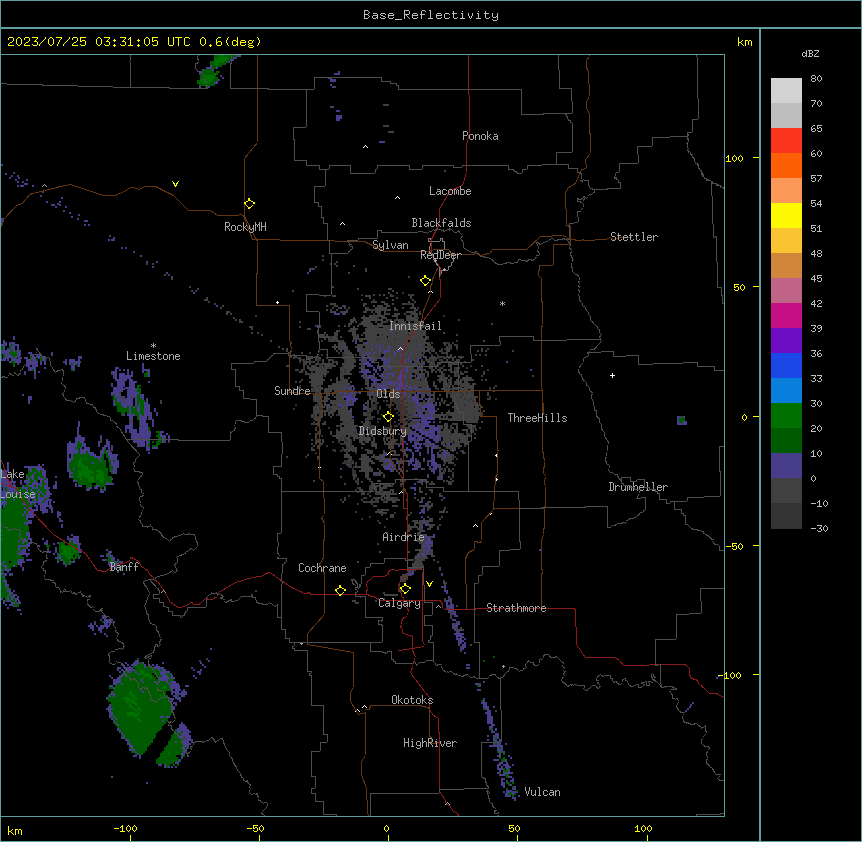Click the Lacombe city label
The width and height of the screenshot is (862, 842).
tap(450, 191)
